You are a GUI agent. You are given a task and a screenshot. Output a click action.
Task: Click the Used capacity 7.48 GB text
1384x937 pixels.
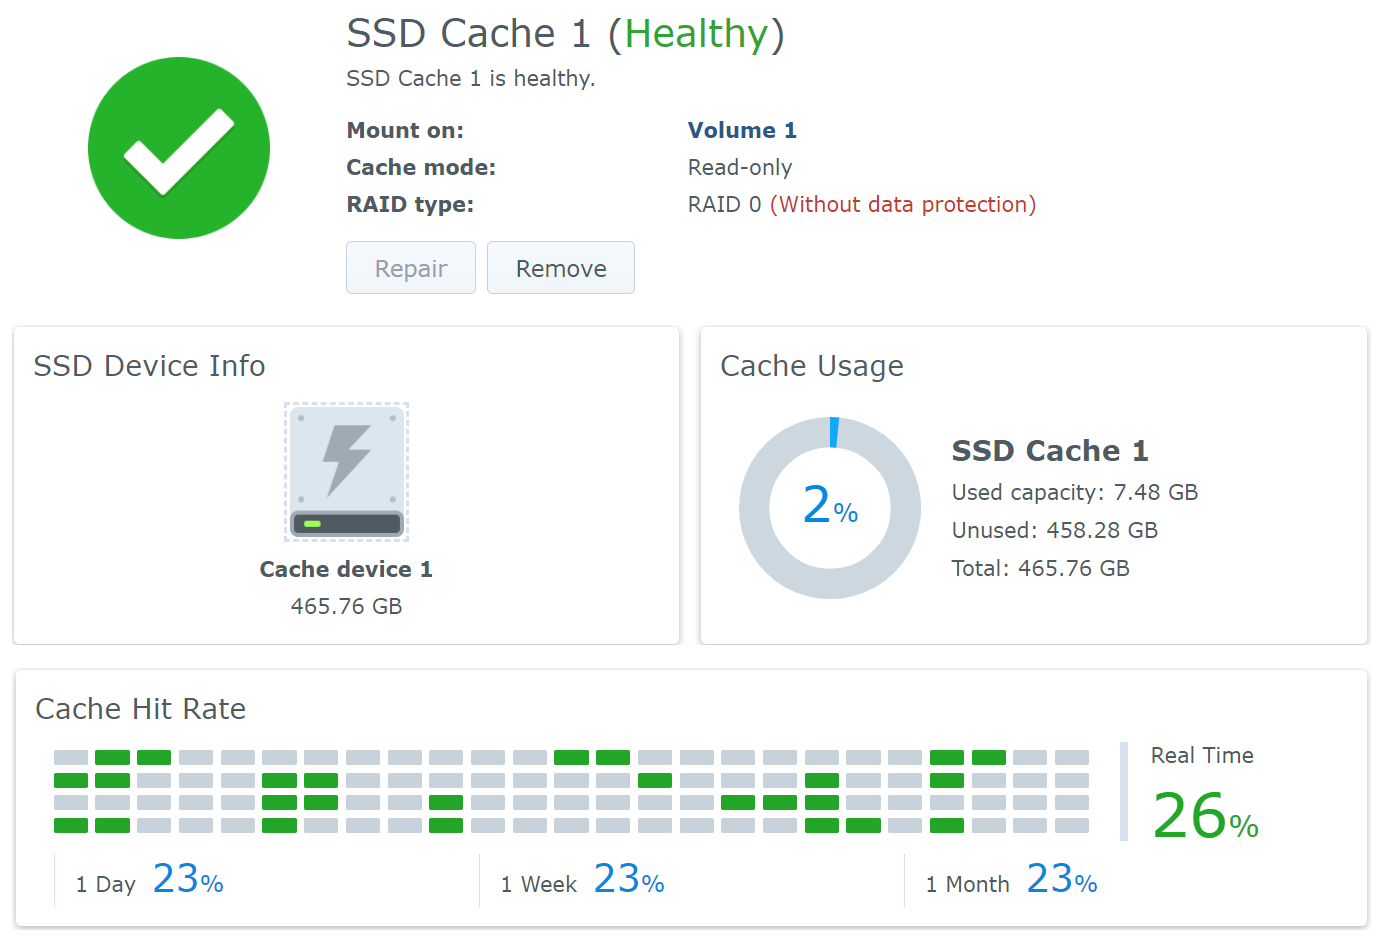pyautogui.click(x=1074, y=492)
